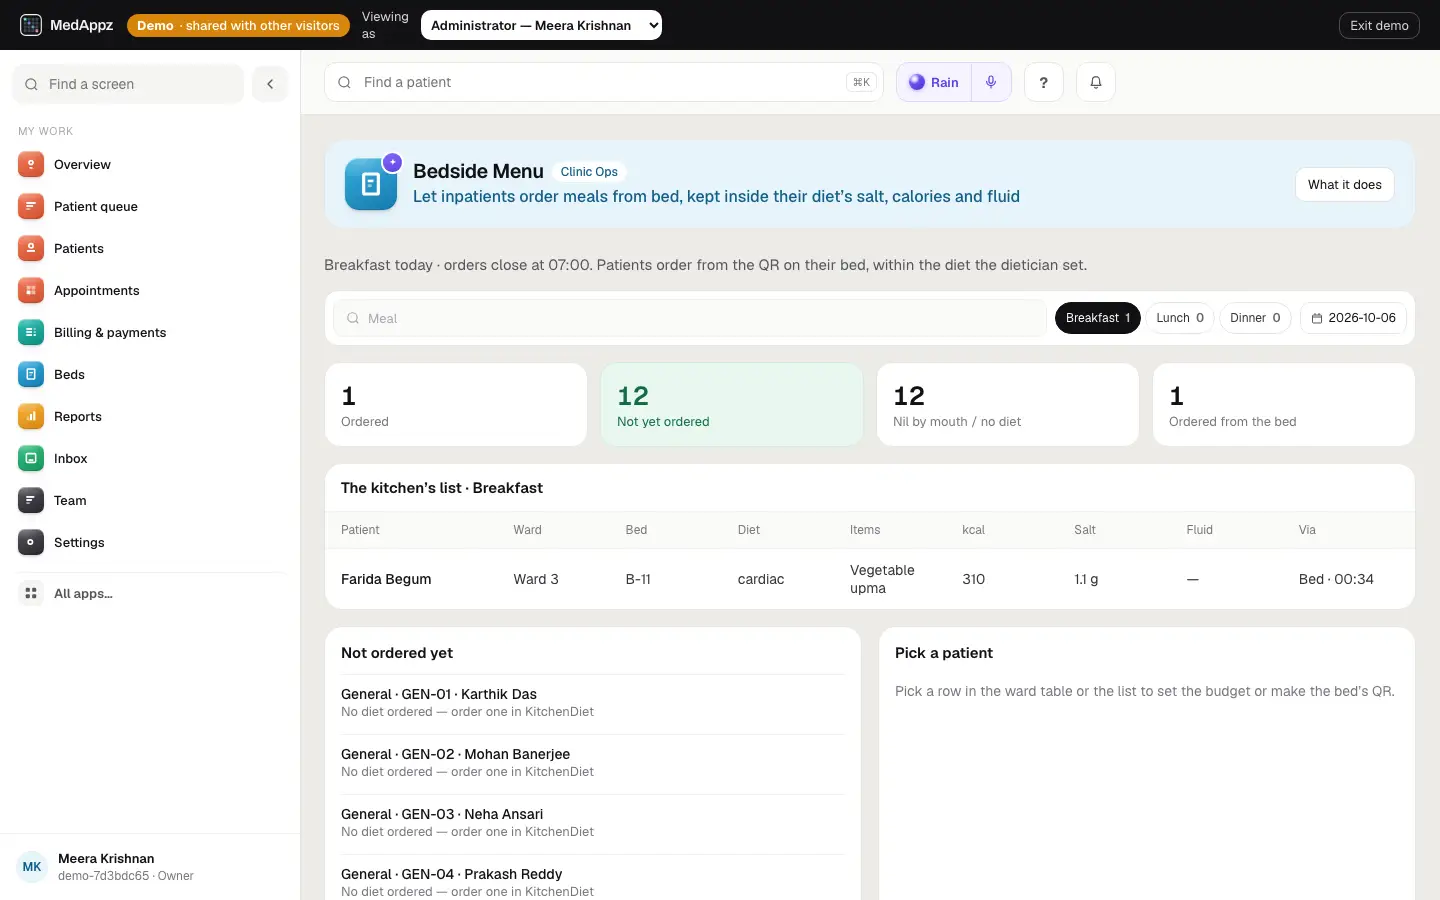Go to Patients icon in sidebar
This screenshot has height=900, width=1440.
click(31, 249)
